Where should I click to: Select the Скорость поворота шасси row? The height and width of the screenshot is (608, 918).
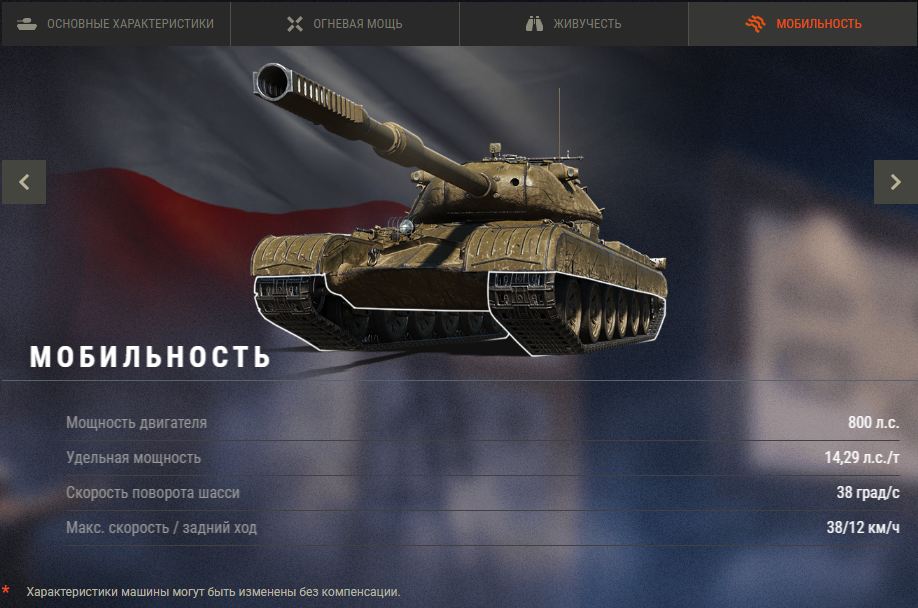pos(482,493)
